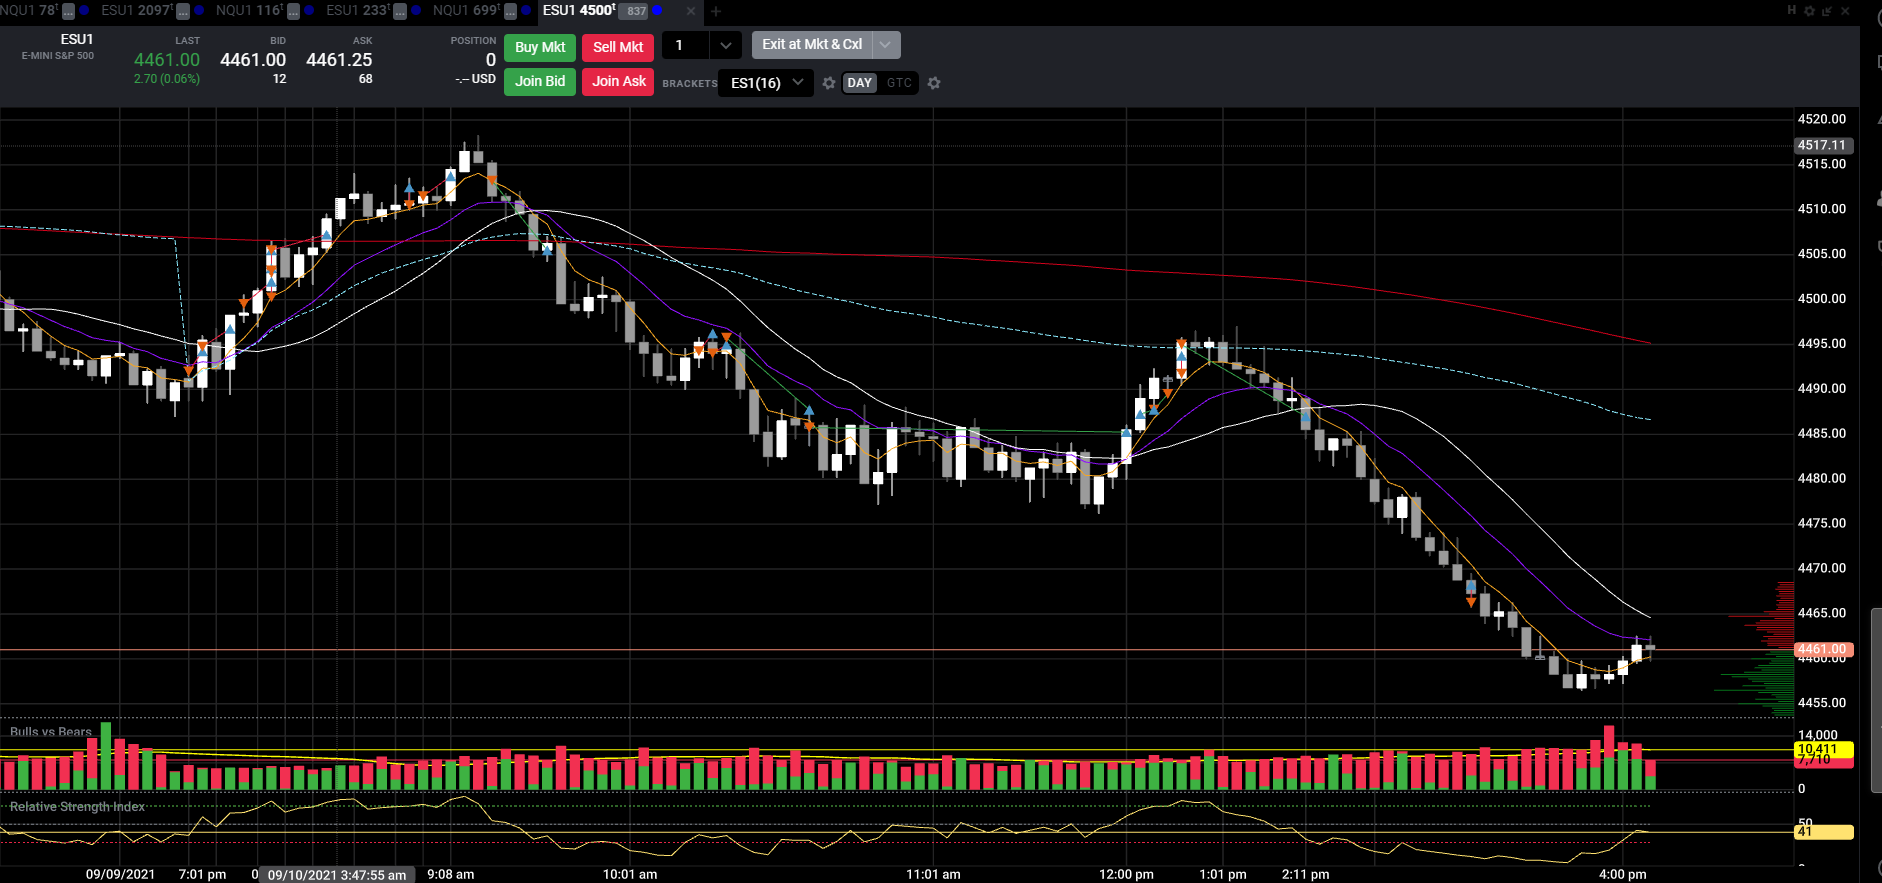Click the 9:08 am time axis label
The image size is (1882, 883).
pyautogui.click(x=451, y=874)
